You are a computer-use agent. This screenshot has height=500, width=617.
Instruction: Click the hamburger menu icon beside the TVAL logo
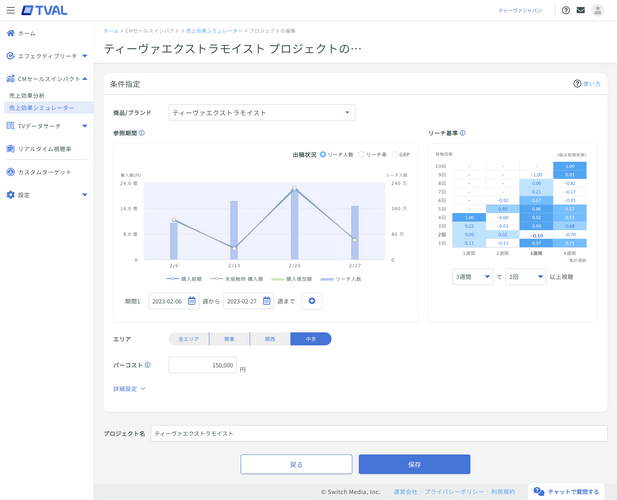(11, 10)
